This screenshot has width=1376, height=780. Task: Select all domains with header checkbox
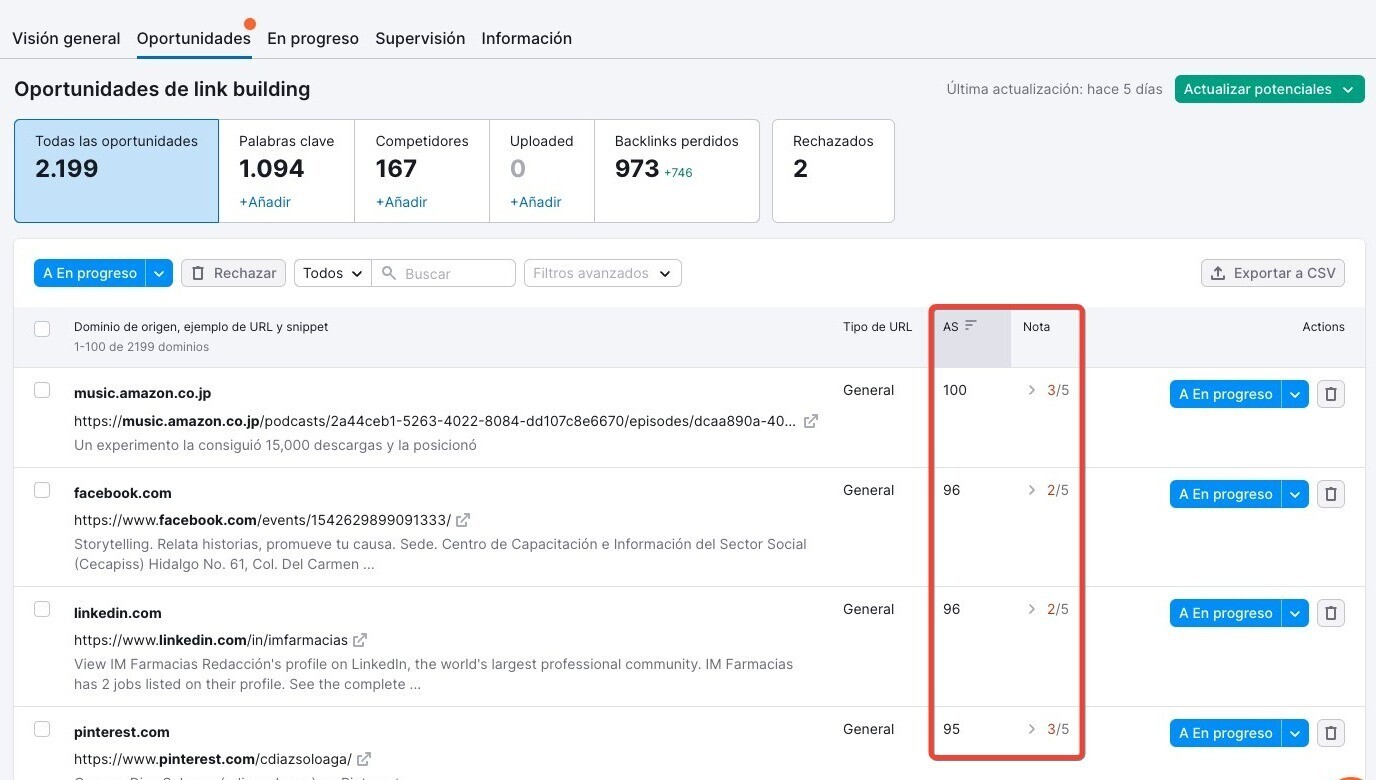[42, 329]
